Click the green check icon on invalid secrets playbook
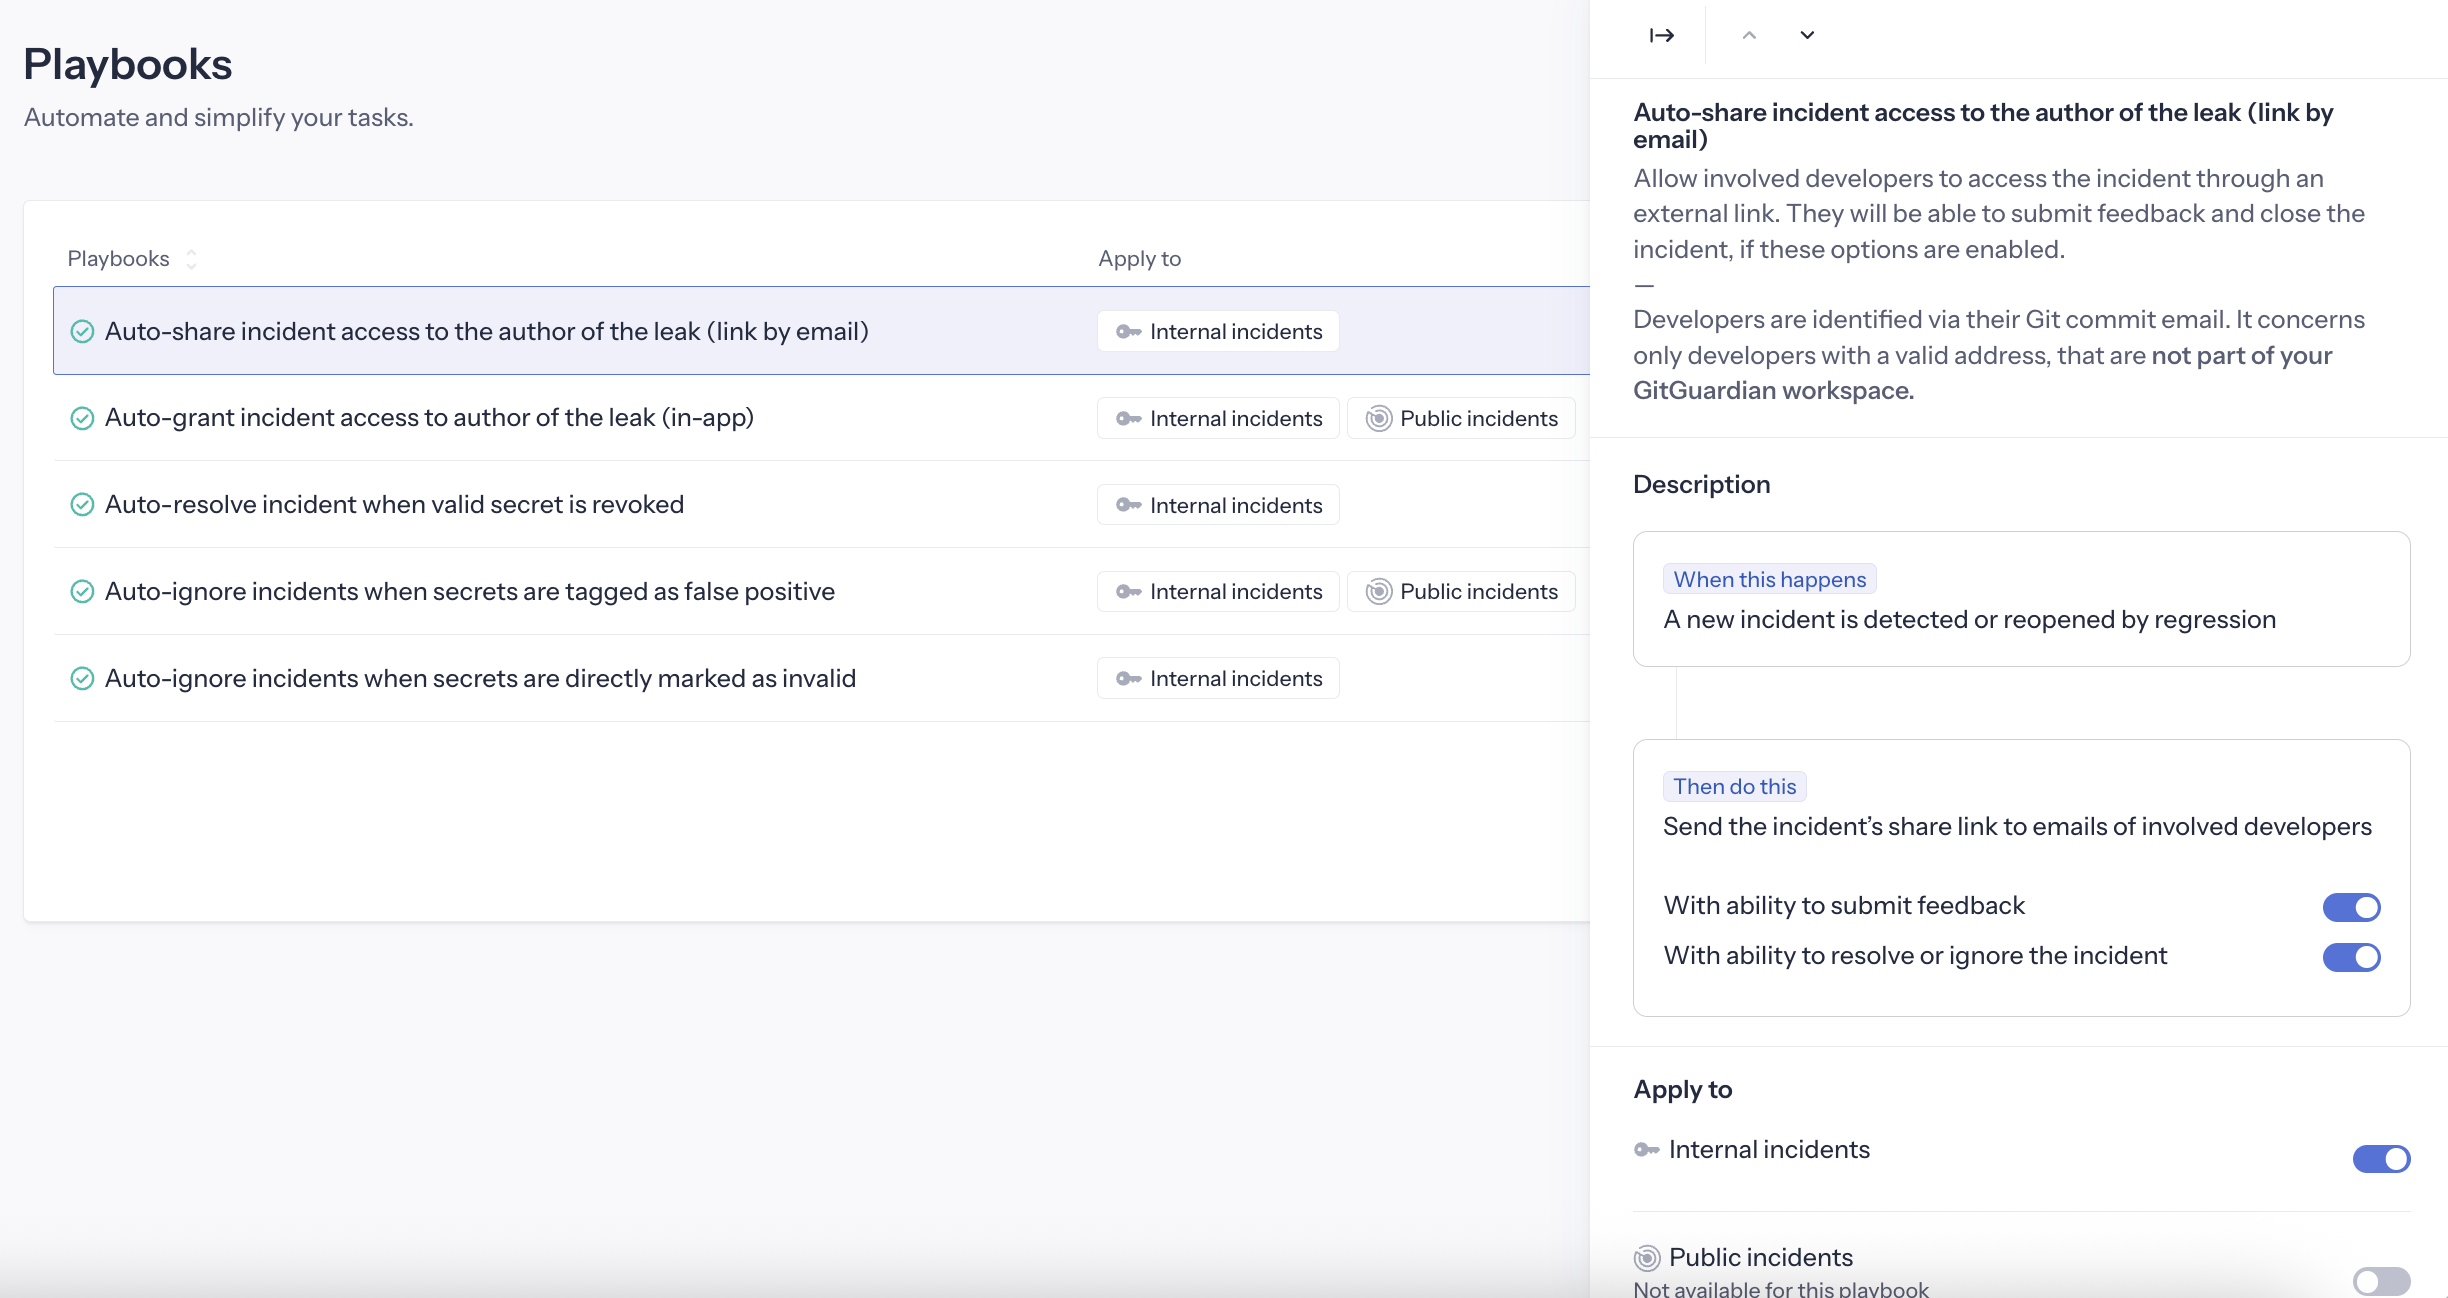Screen dimensions: 2448x1298 [83, 678]
